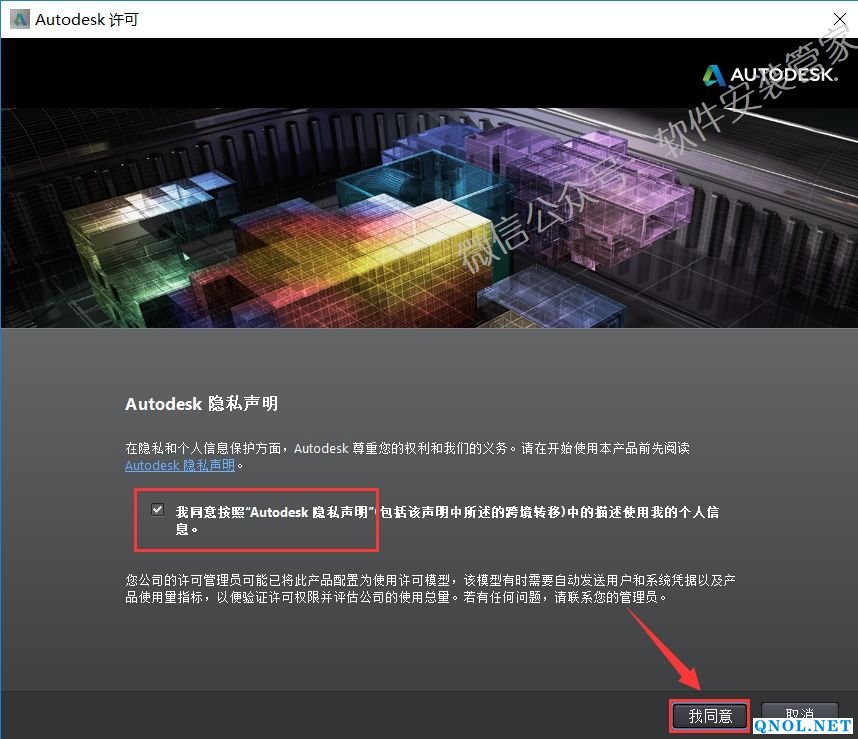Viewport: 858px width, 739px height.
Task: Click the 您公司的许可管理员 paragraph
Action: (x=428, y=589)
